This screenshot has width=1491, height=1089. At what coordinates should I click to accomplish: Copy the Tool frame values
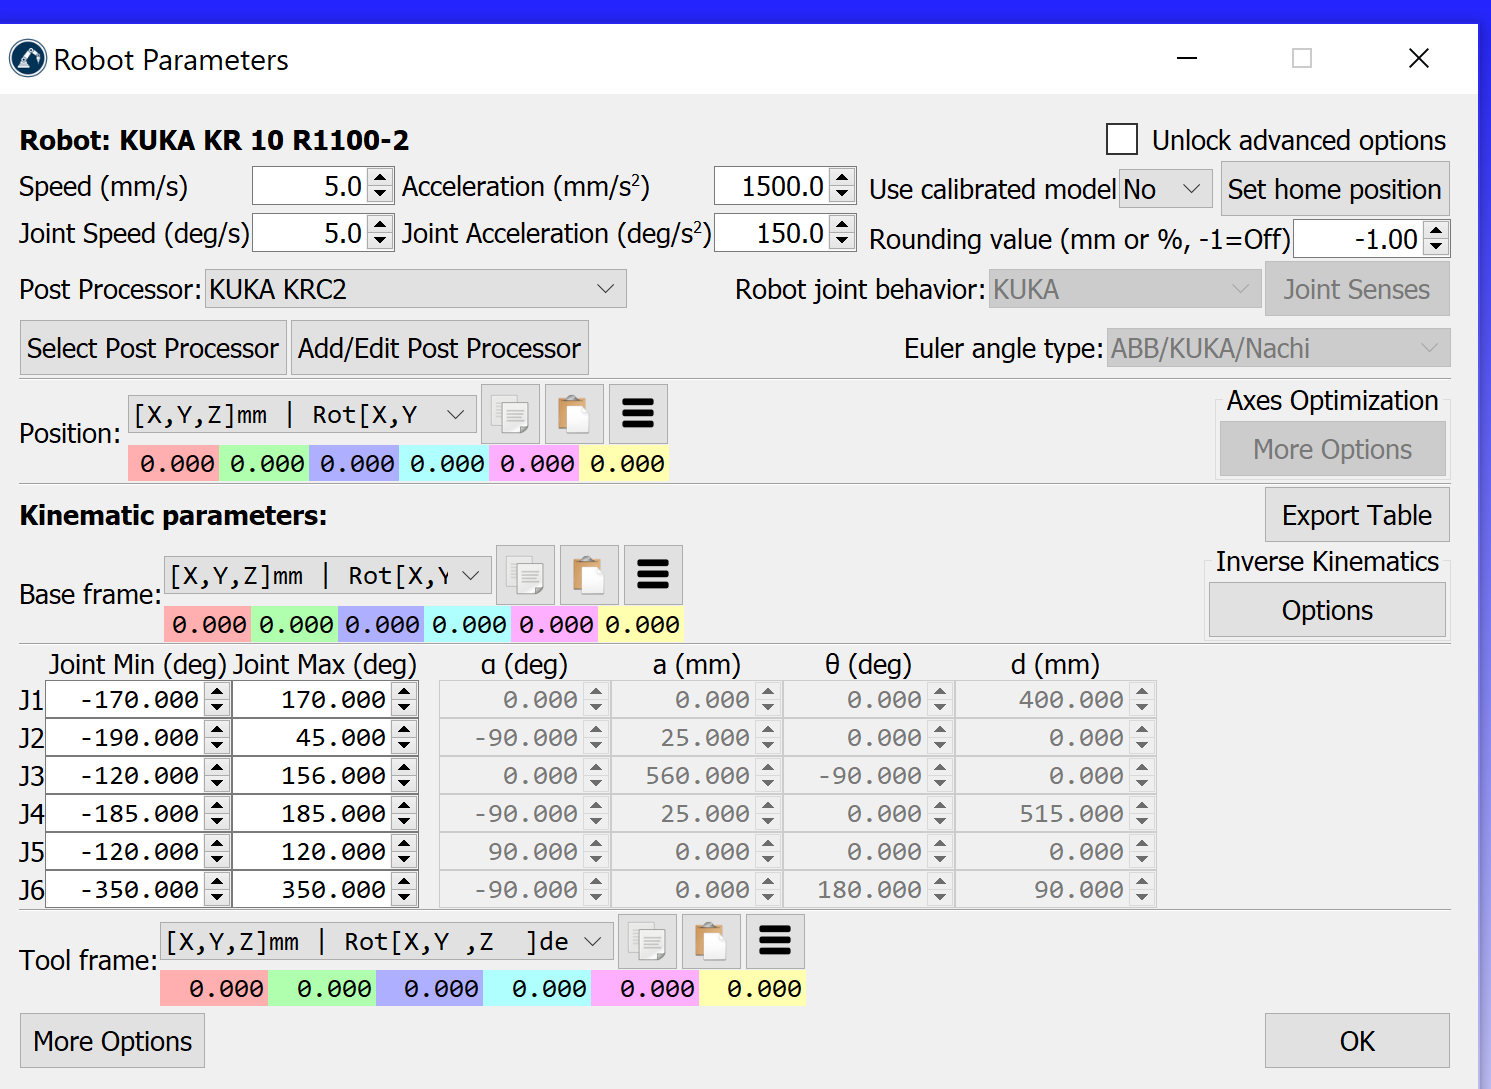647,942
